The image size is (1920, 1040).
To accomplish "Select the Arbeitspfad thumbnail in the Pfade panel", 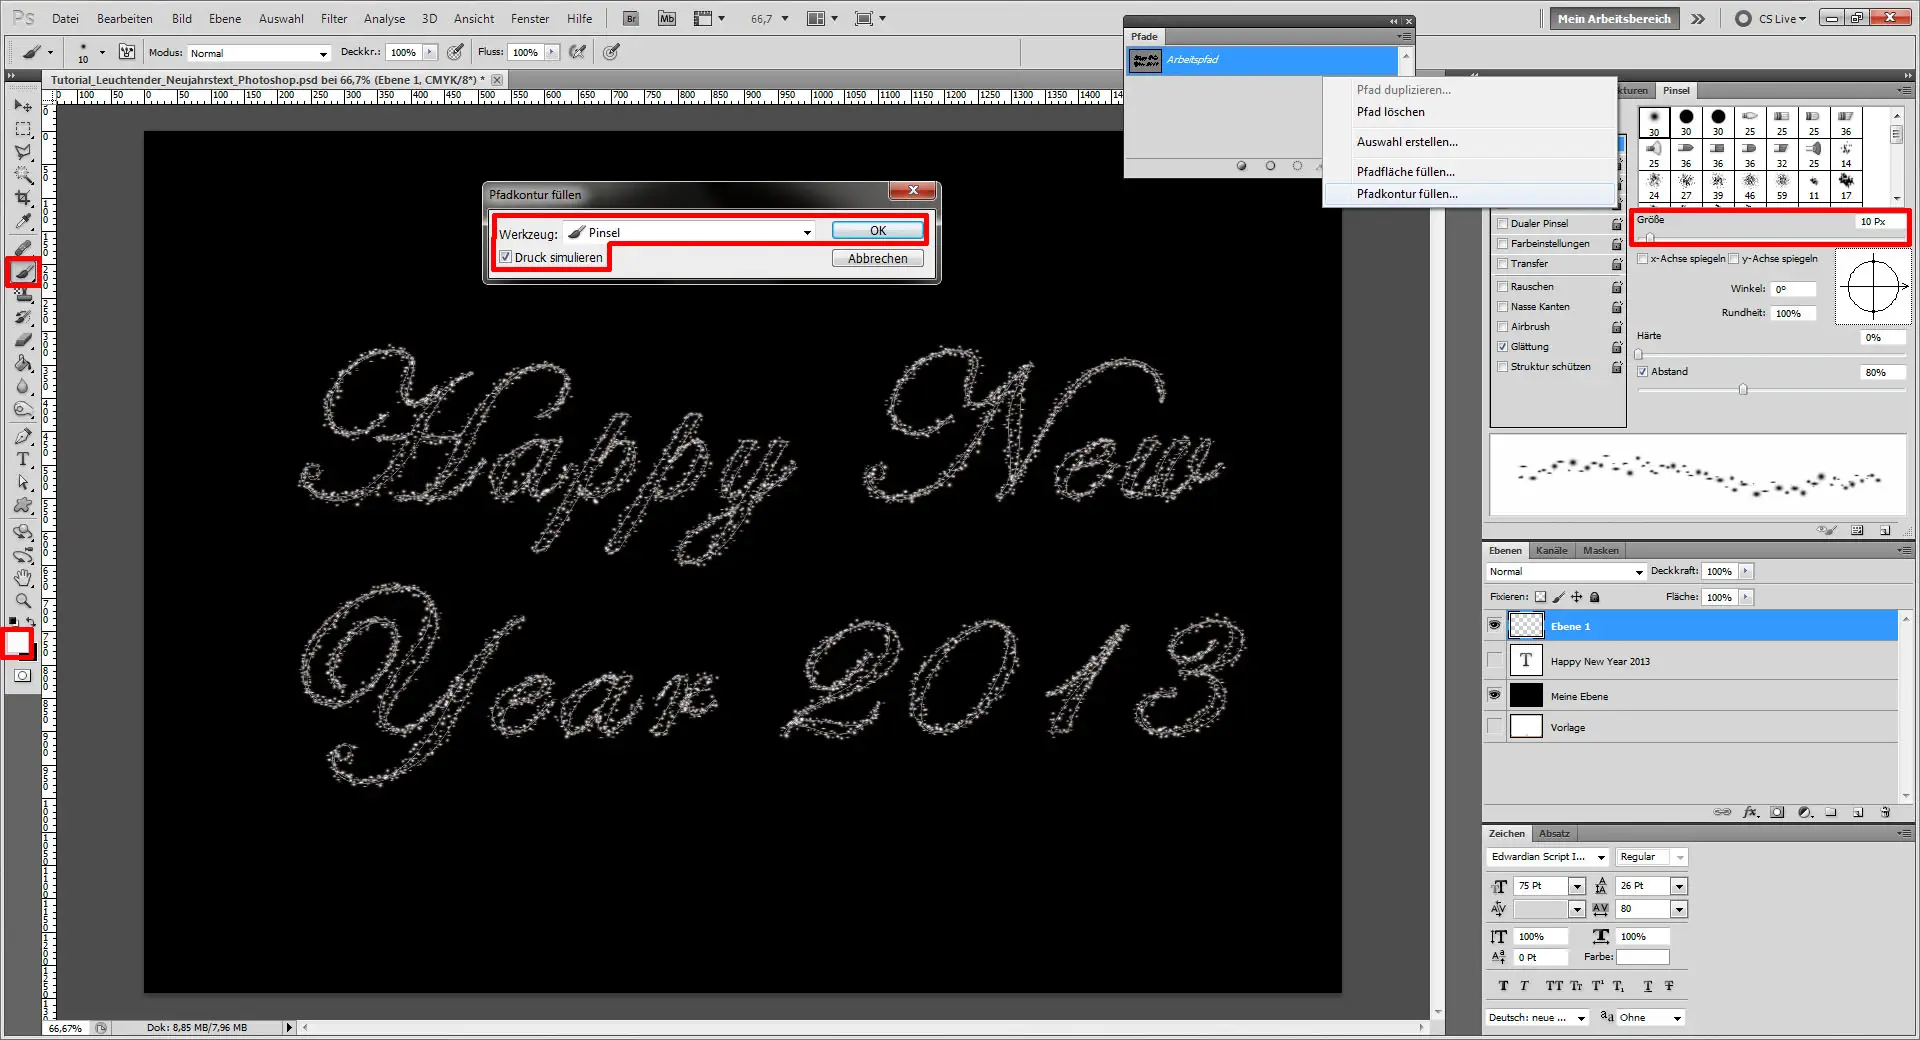I will click(x=1143, y=60).
